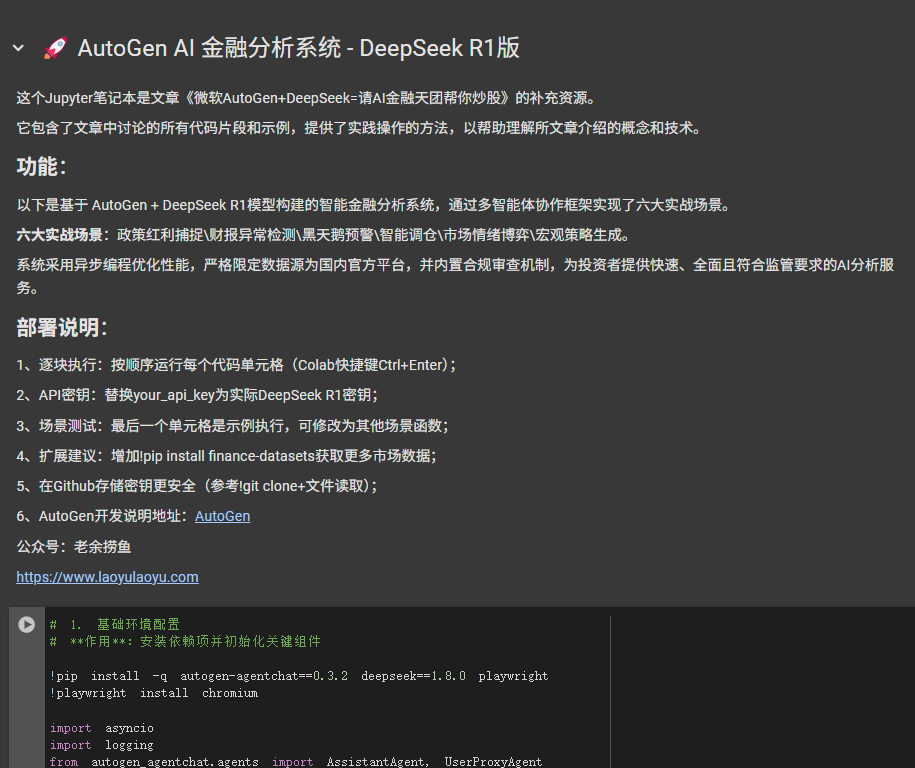Viewport: 915px width, 768px height.
Task: Run the first code cell
Action: (x=26, y=624)
